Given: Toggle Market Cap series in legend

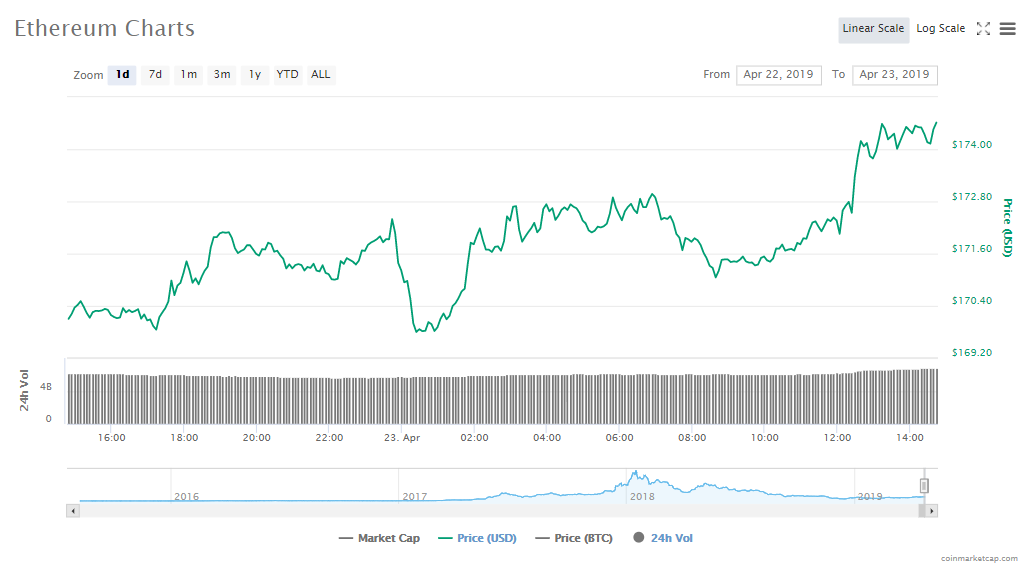Looking at the screenshot, I should pos(380,538).
